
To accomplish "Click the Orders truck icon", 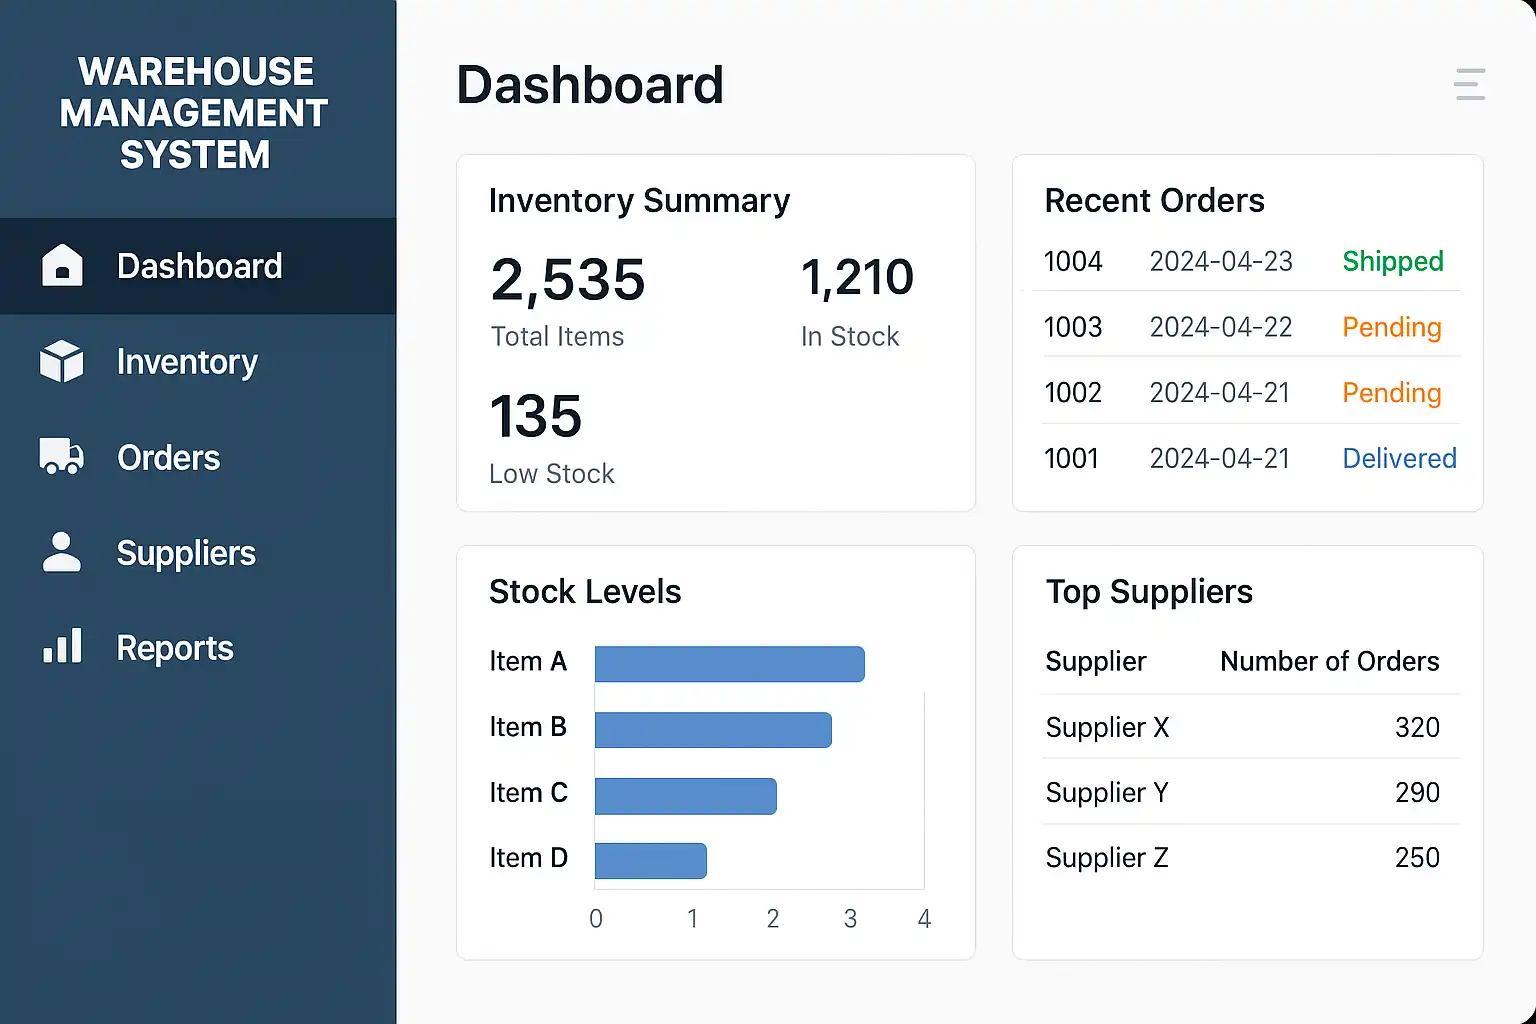I will click(62, 456).
